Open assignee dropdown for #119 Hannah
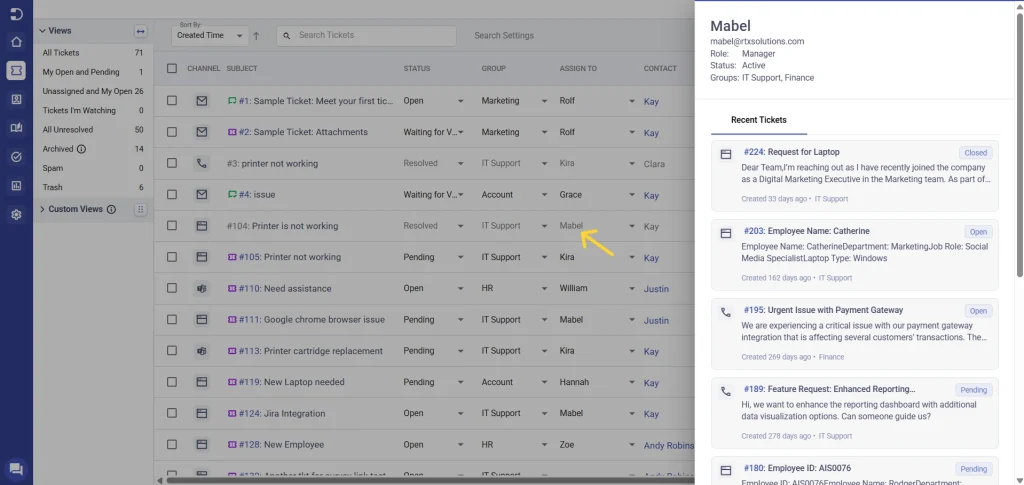 [632, 383]
